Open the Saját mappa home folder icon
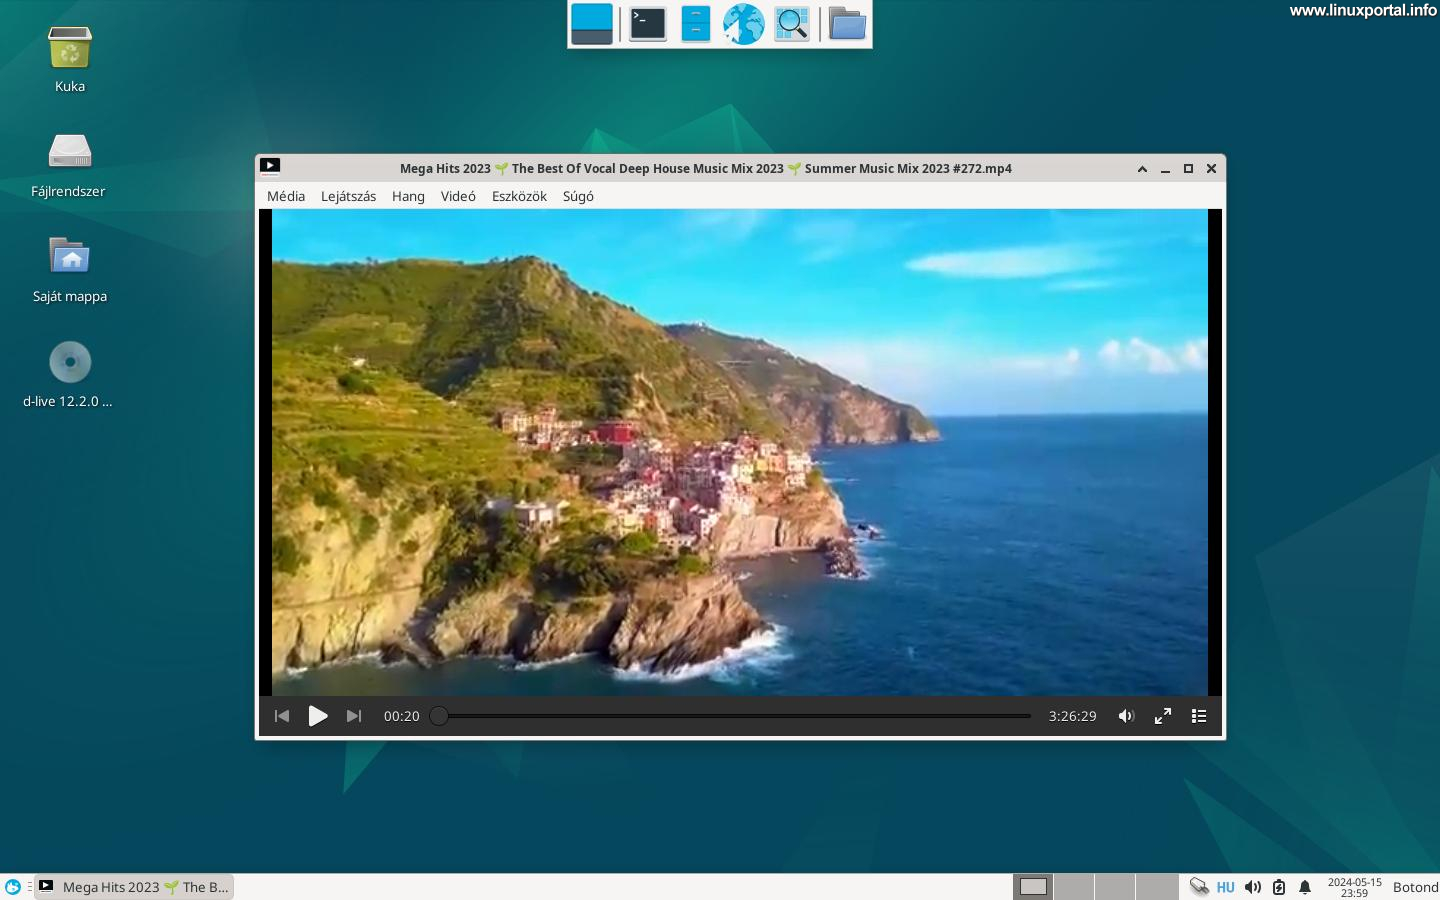This screenshot has width=1440, height=900. point(70,255)
